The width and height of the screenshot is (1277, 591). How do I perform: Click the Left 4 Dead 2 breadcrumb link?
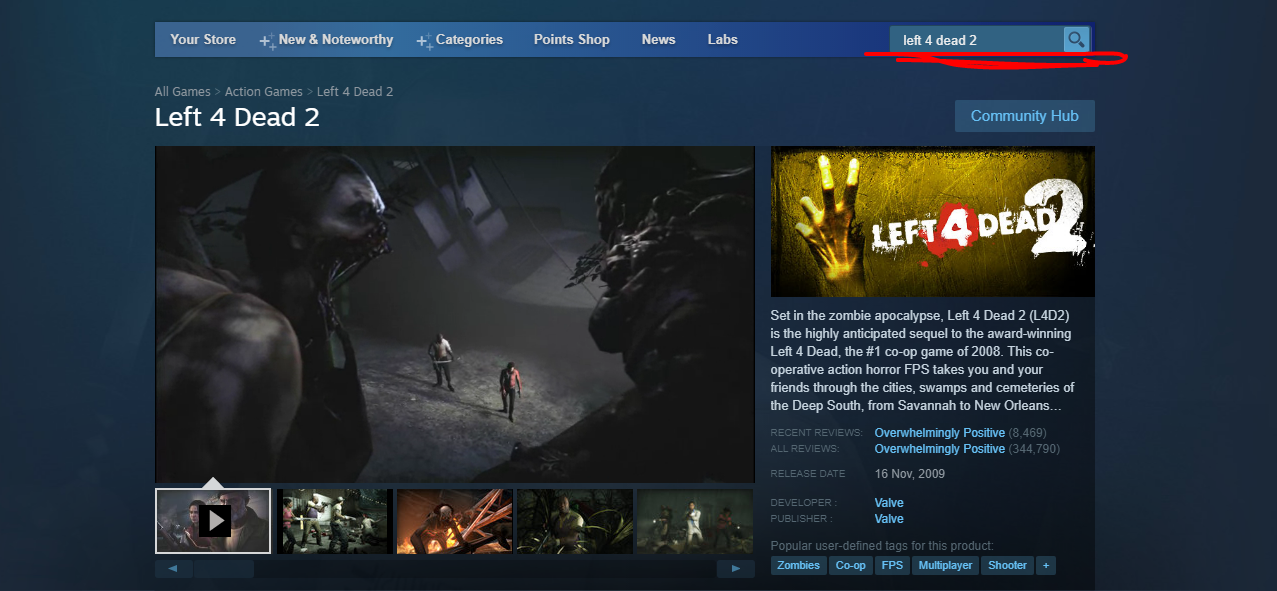coord(355,92)
